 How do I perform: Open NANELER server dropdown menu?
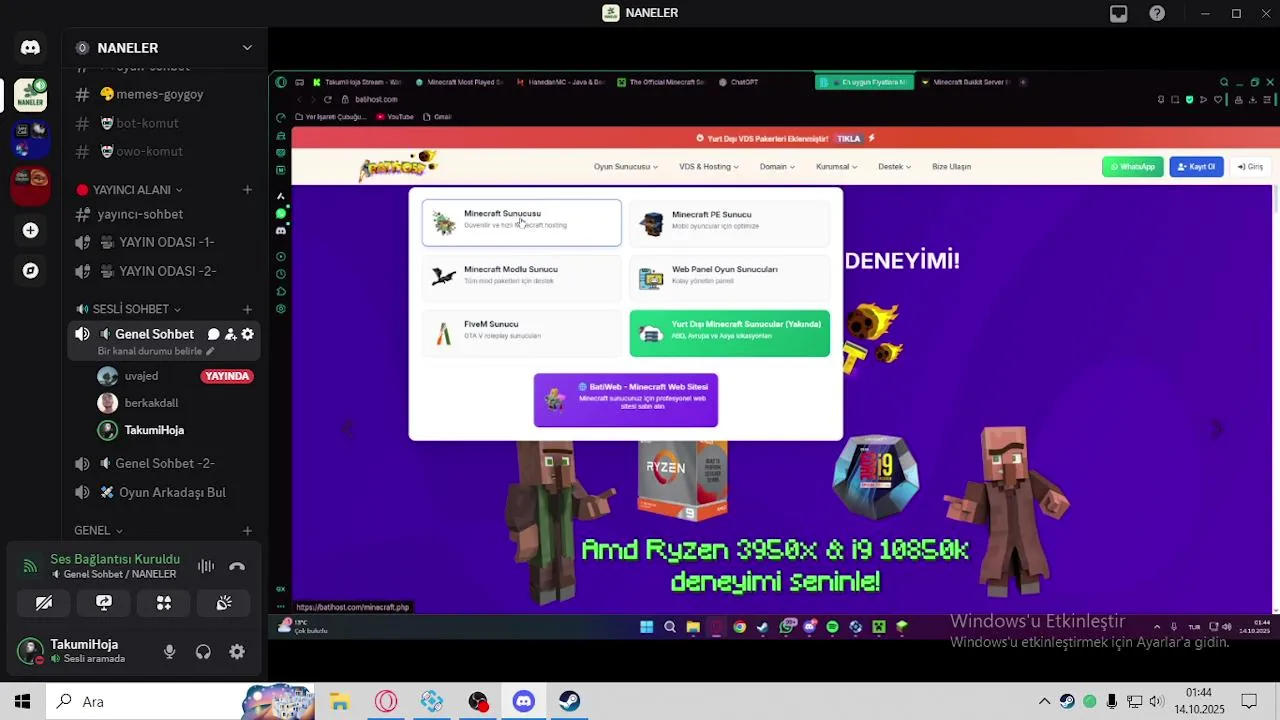247,47
